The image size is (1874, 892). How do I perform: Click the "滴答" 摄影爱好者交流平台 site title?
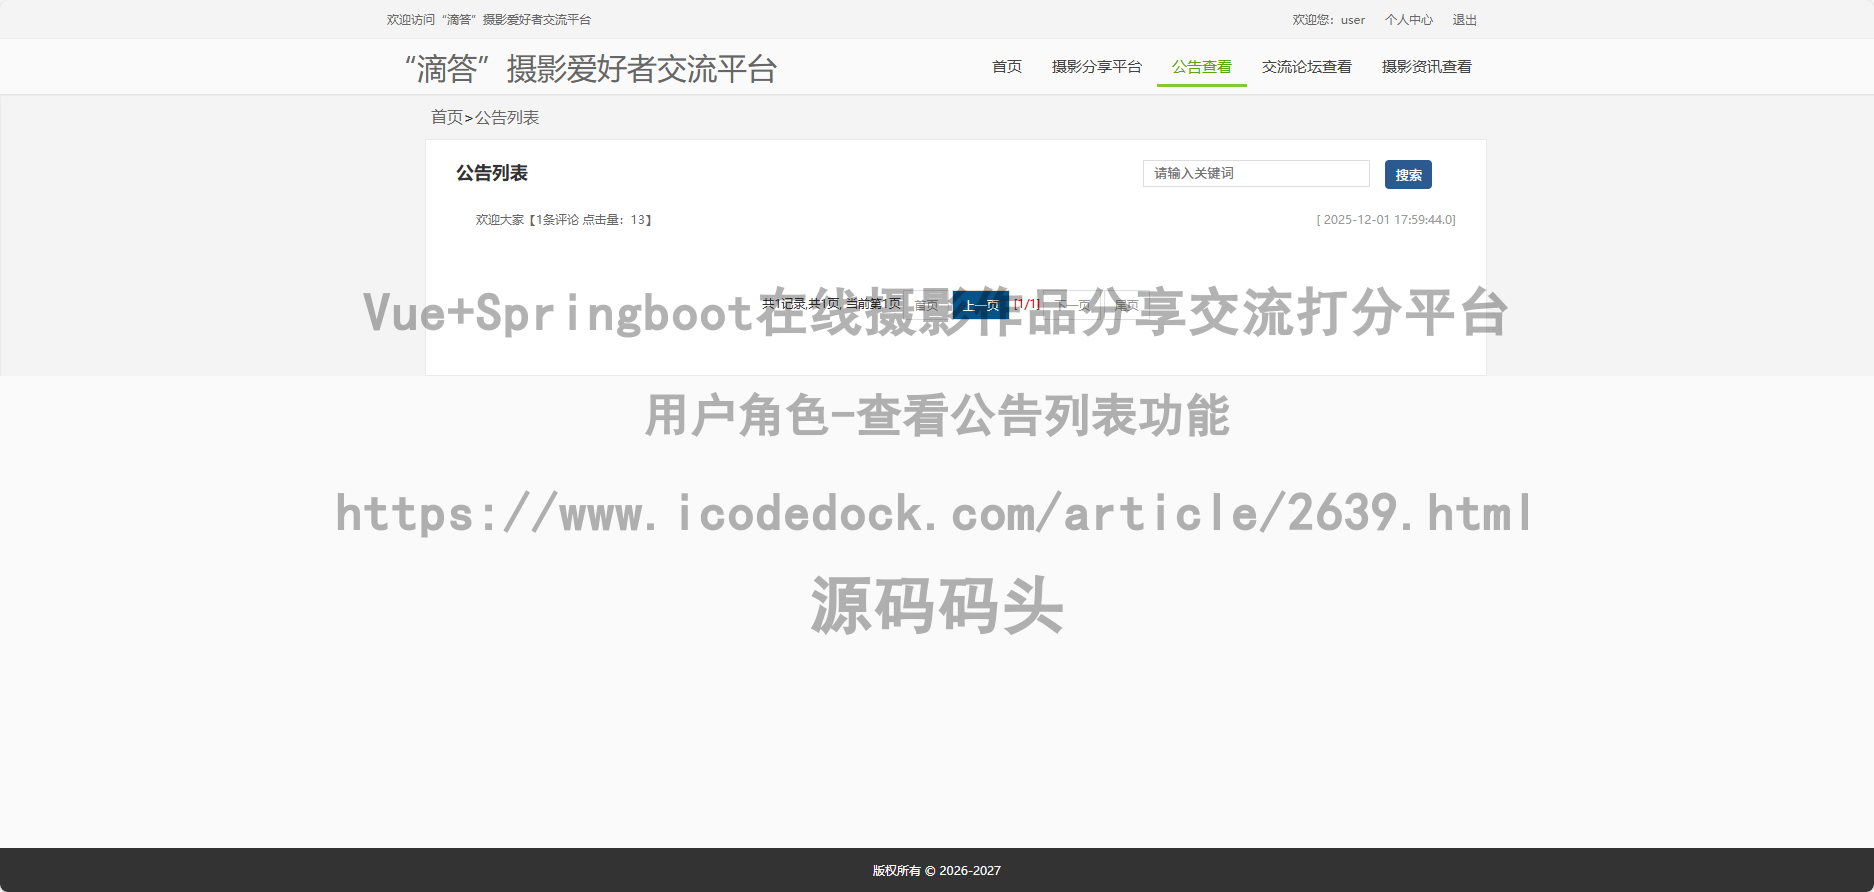click(590, 69)
